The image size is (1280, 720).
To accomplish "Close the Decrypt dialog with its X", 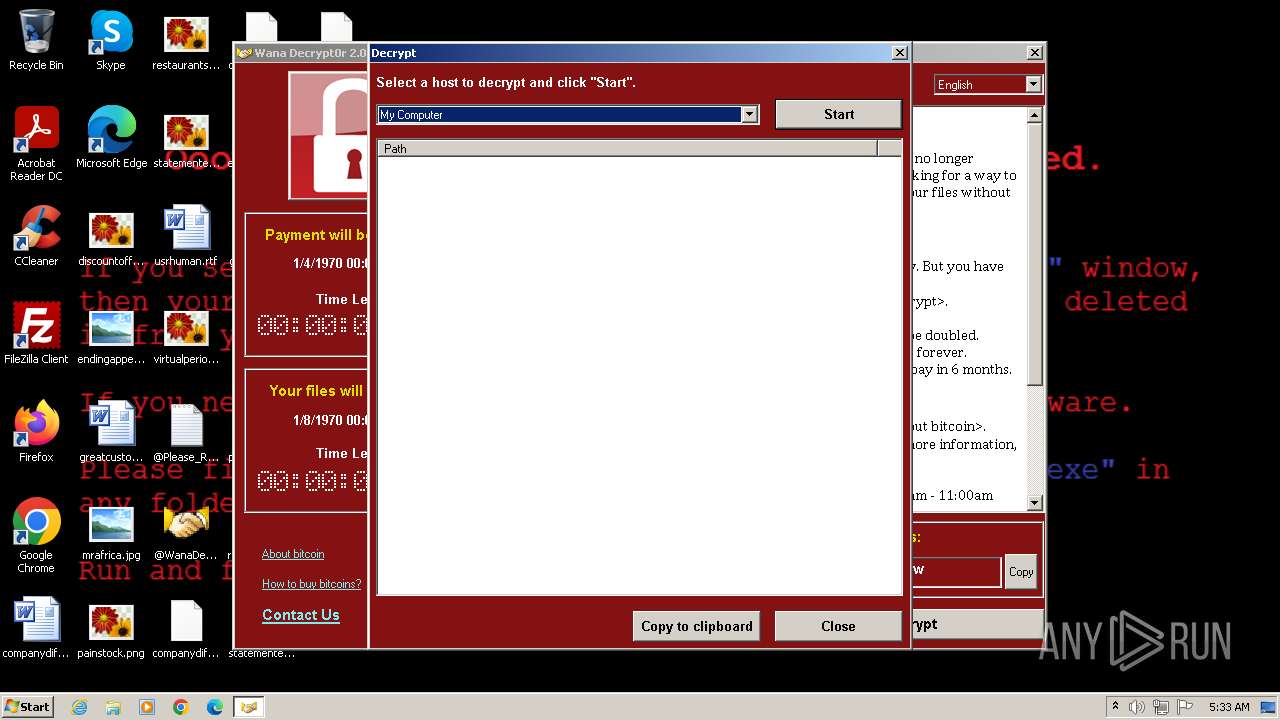I will point(899,53).
